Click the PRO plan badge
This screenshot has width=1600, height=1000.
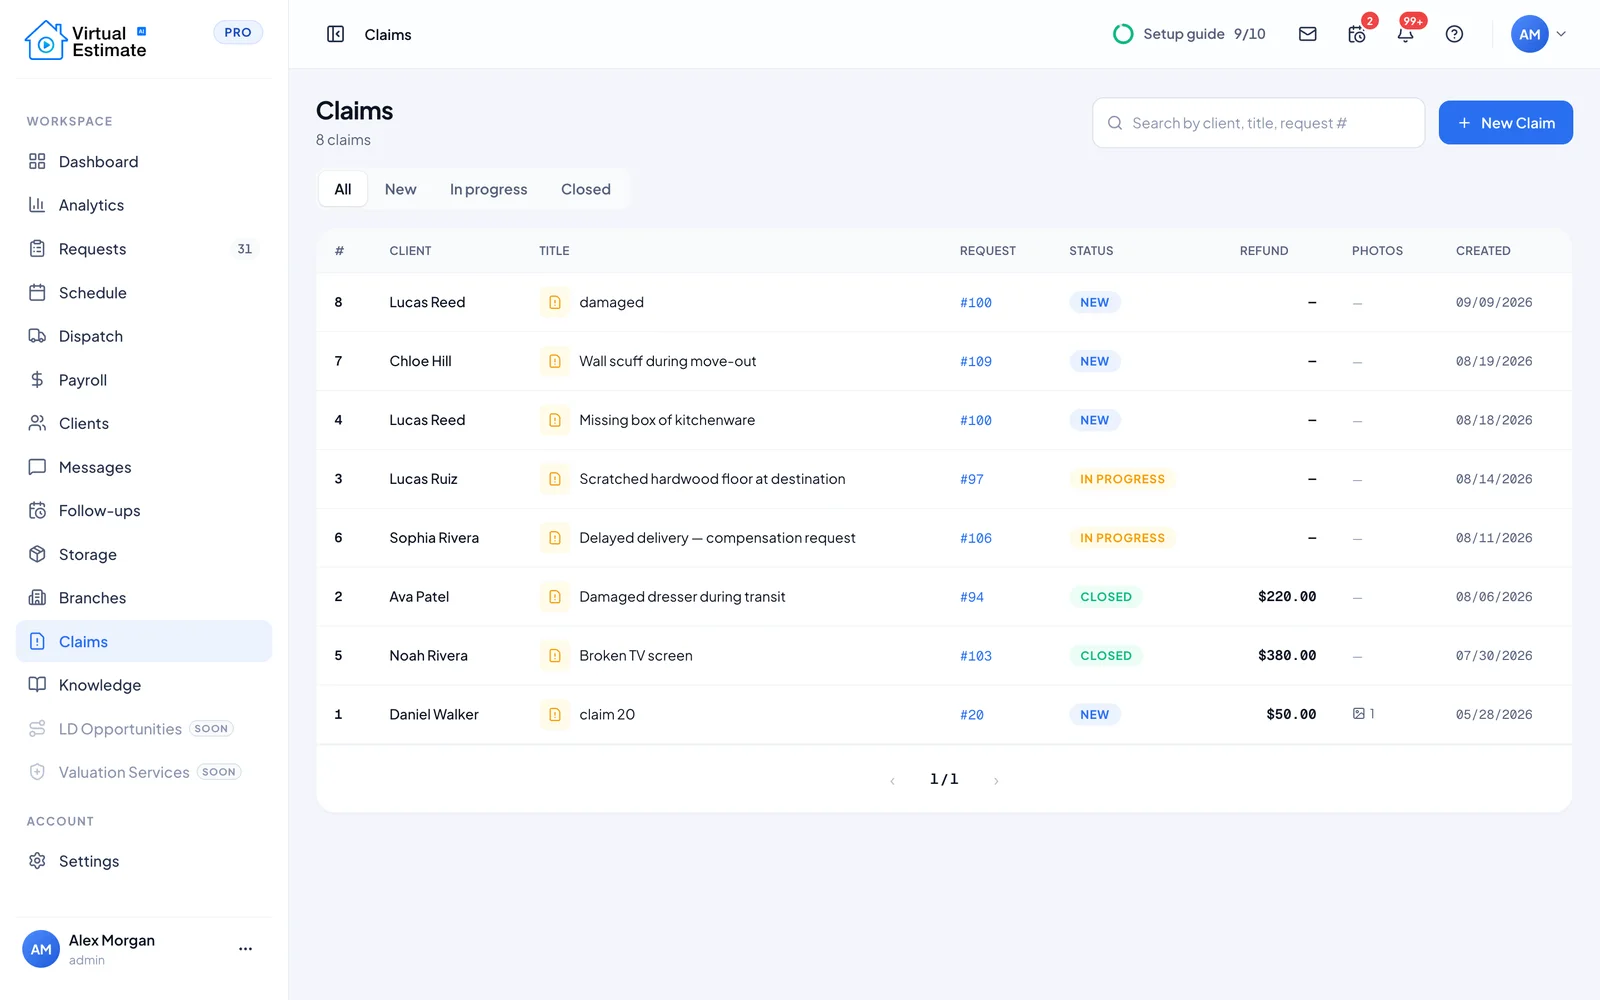238,33
